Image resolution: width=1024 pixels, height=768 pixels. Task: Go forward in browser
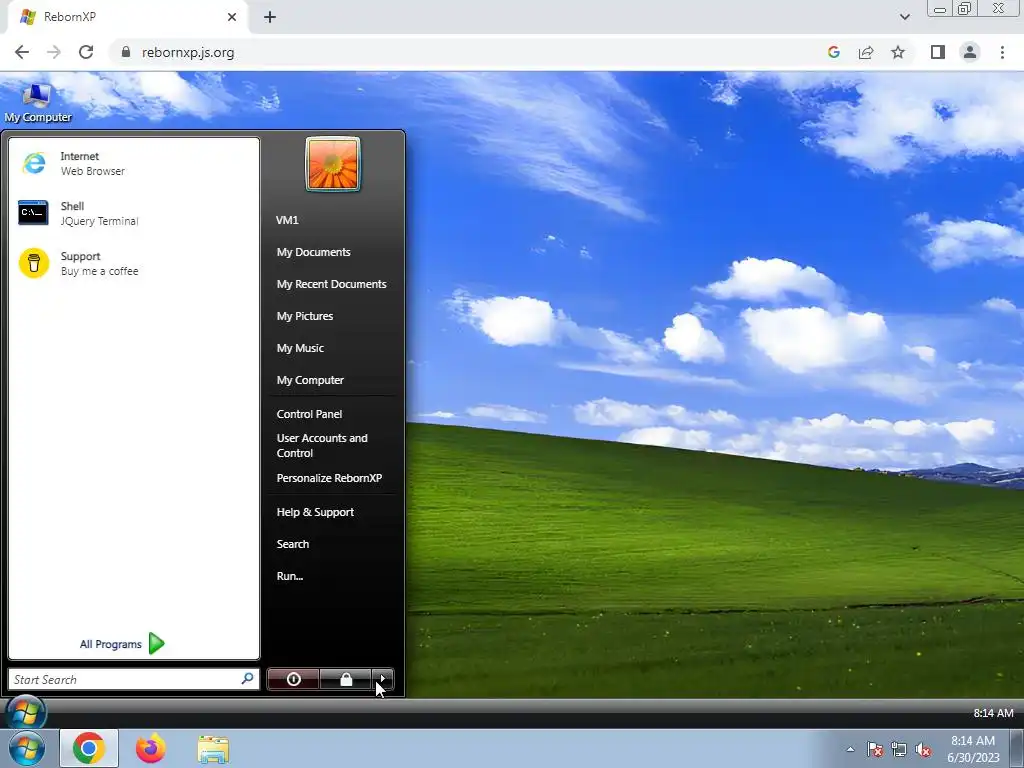54,52
